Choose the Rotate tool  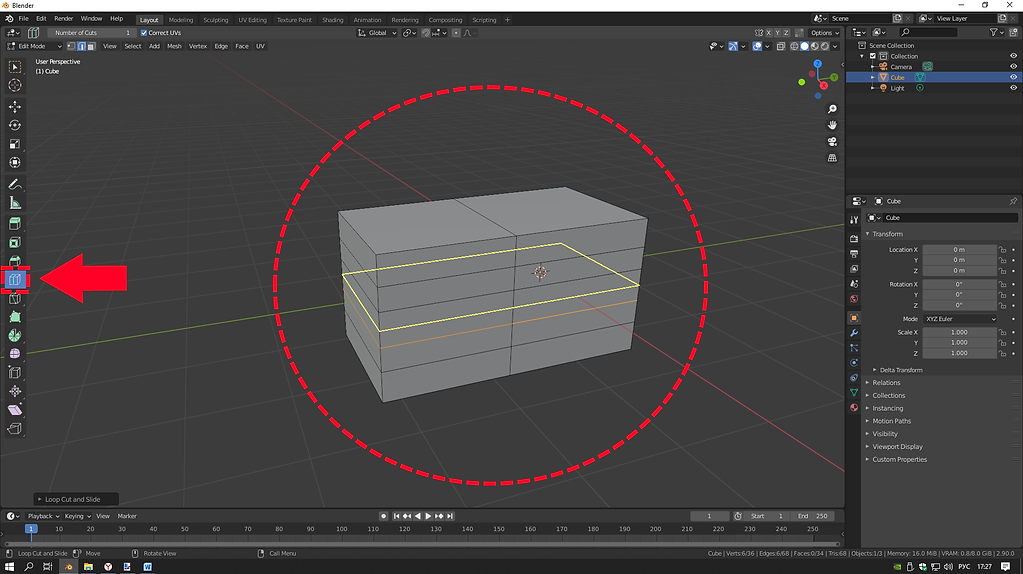(14, 125)
